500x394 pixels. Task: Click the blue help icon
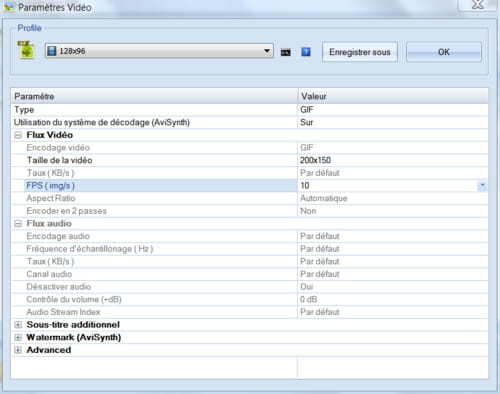coord(306,52)
